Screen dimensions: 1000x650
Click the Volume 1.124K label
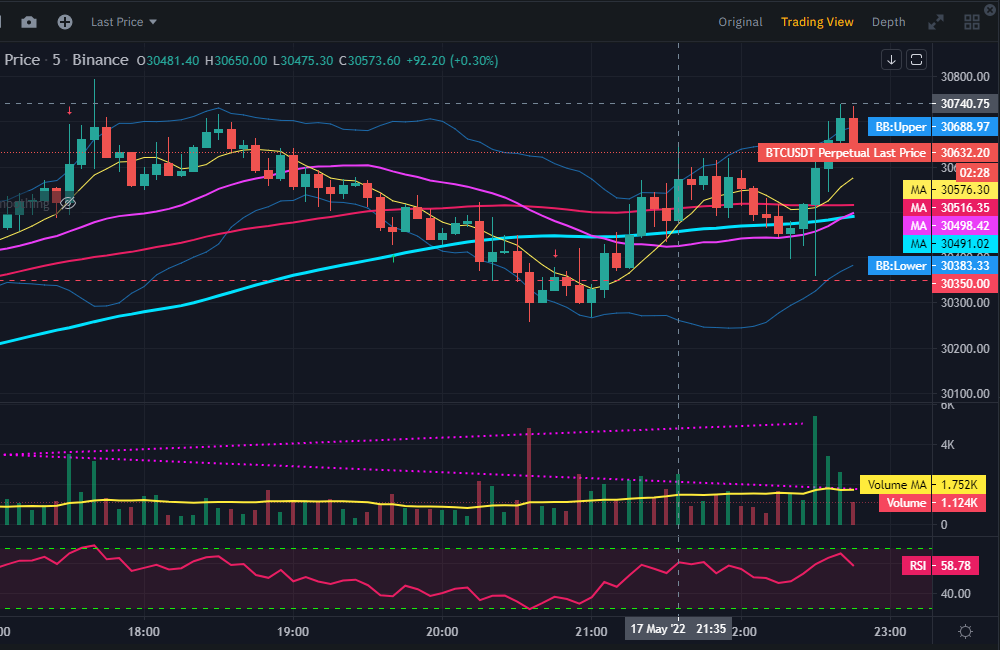tap(932, 503)
